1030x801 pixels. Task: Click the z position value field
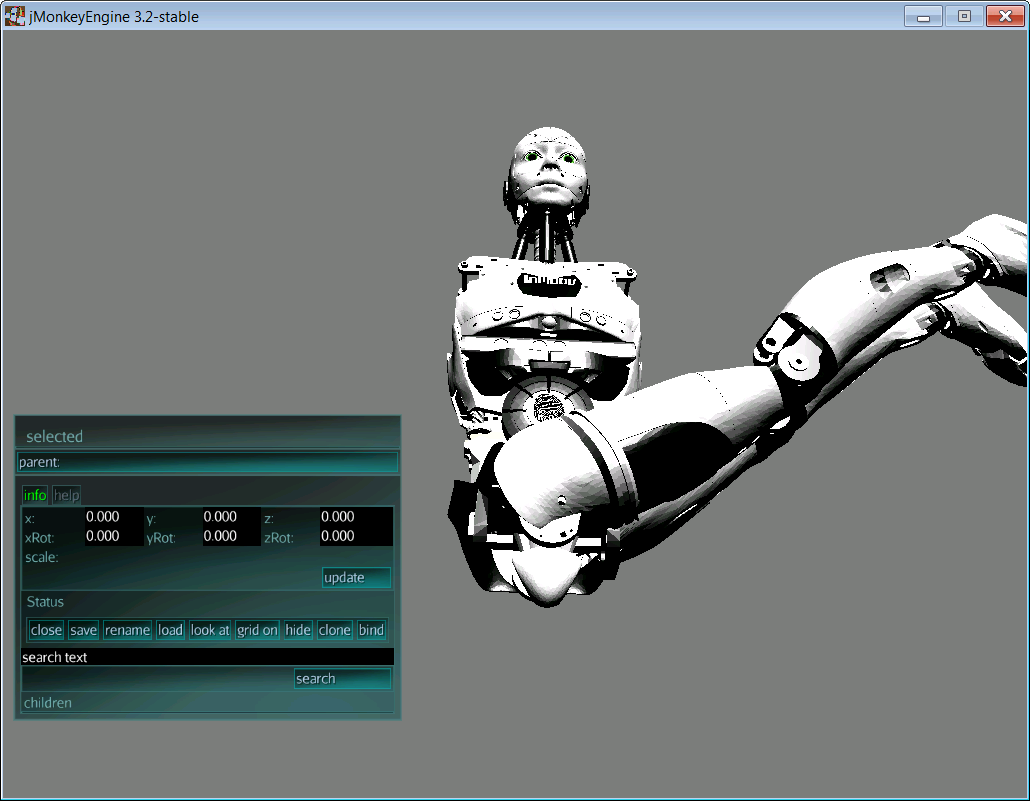coord(356,516)
